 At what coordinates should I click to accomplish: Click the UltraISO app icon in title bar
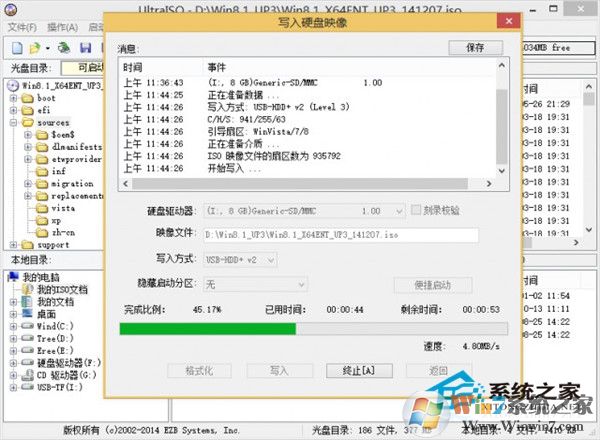[x=11, y=9]
